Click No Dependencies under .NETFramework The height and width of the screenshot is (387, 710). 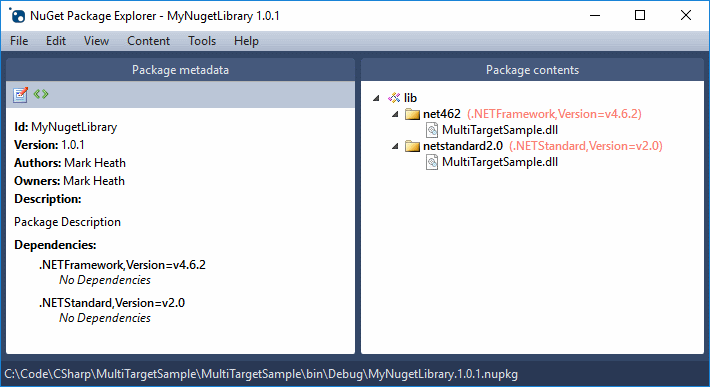[x=105, y=280]
